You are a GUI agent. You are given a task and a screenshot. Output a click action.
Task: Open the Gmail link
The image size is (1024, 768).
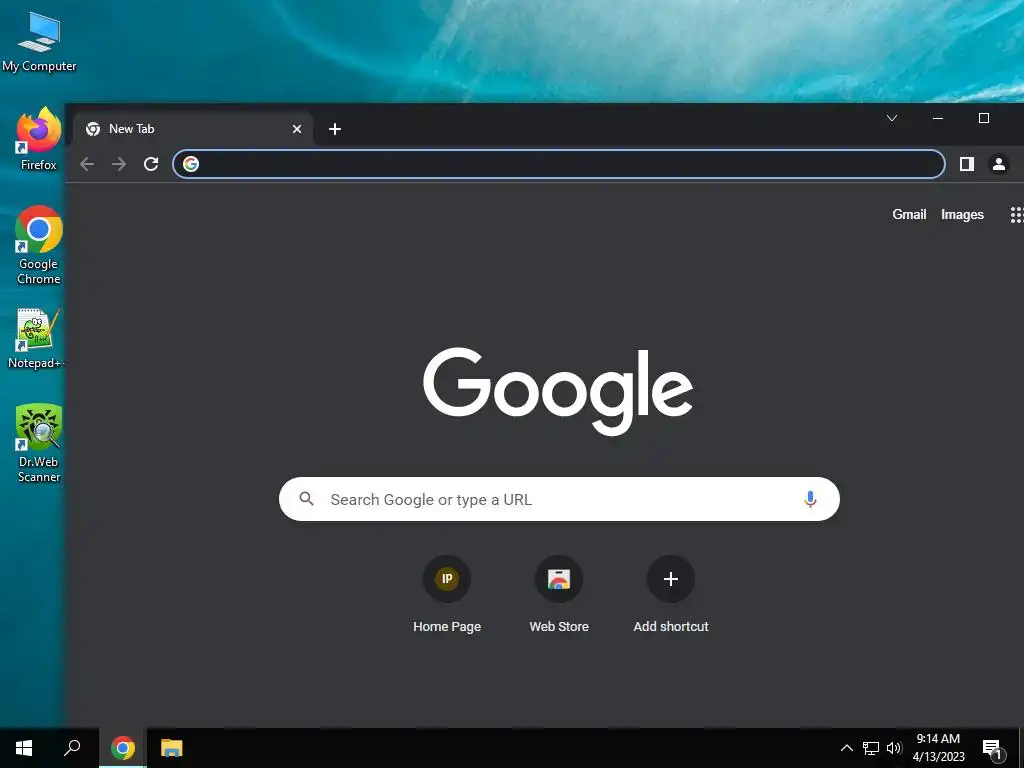click(909, 214)
